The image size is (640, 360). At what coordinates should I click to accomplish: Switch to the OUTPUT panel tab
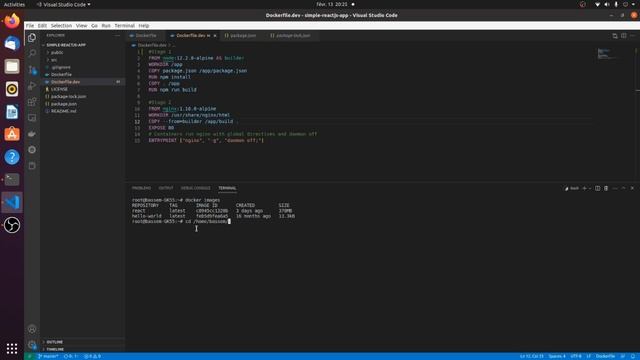(x=166, y=188)
